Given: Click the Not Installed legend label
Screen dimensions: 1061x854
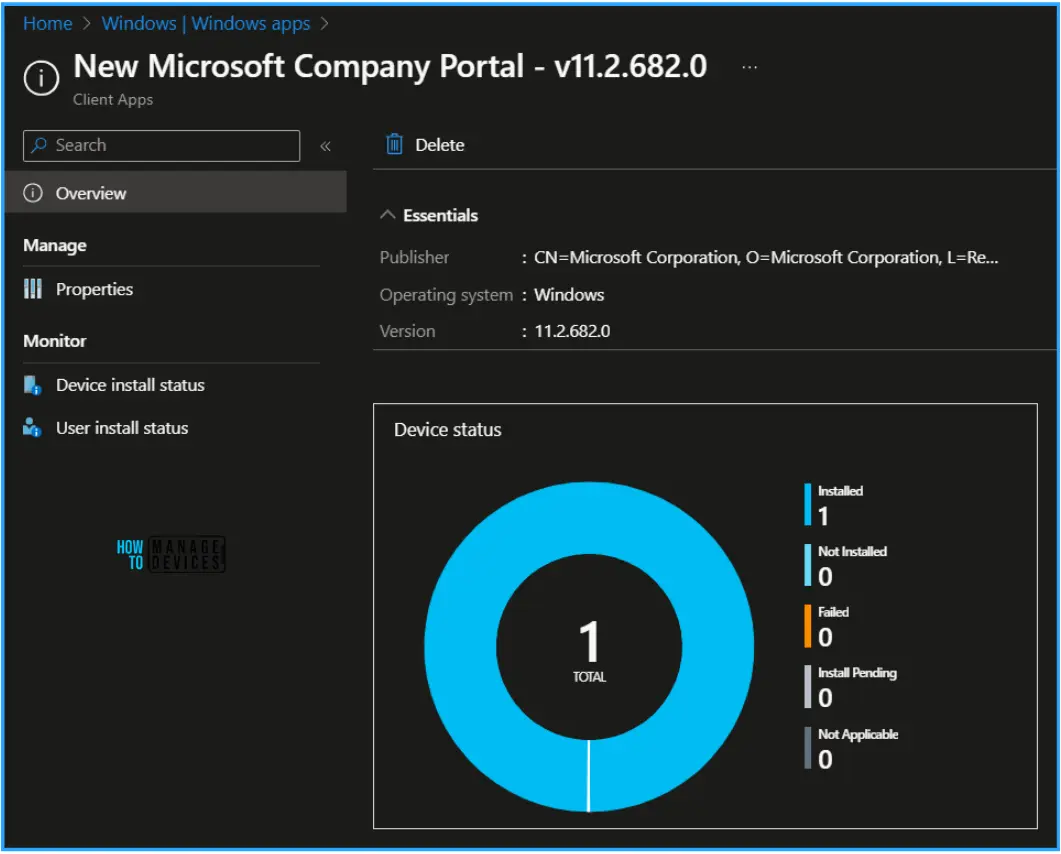Looking at the screenshot, I should click(852, 552).
